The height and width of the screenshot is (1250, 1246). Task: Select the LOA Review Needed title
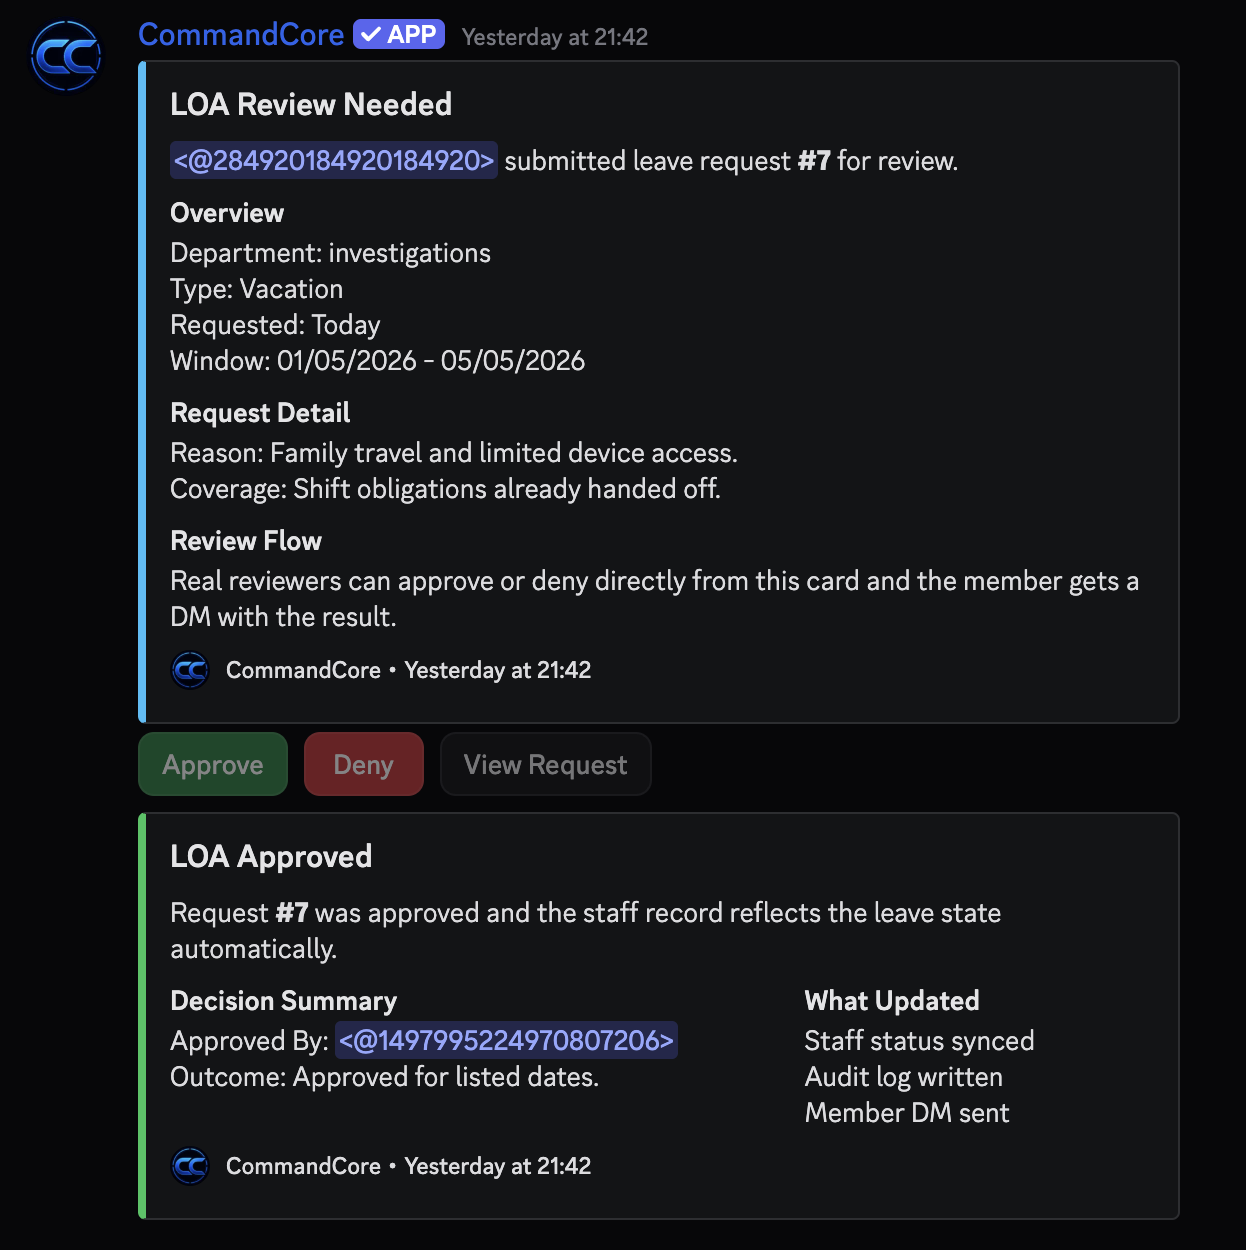point(311,104)
